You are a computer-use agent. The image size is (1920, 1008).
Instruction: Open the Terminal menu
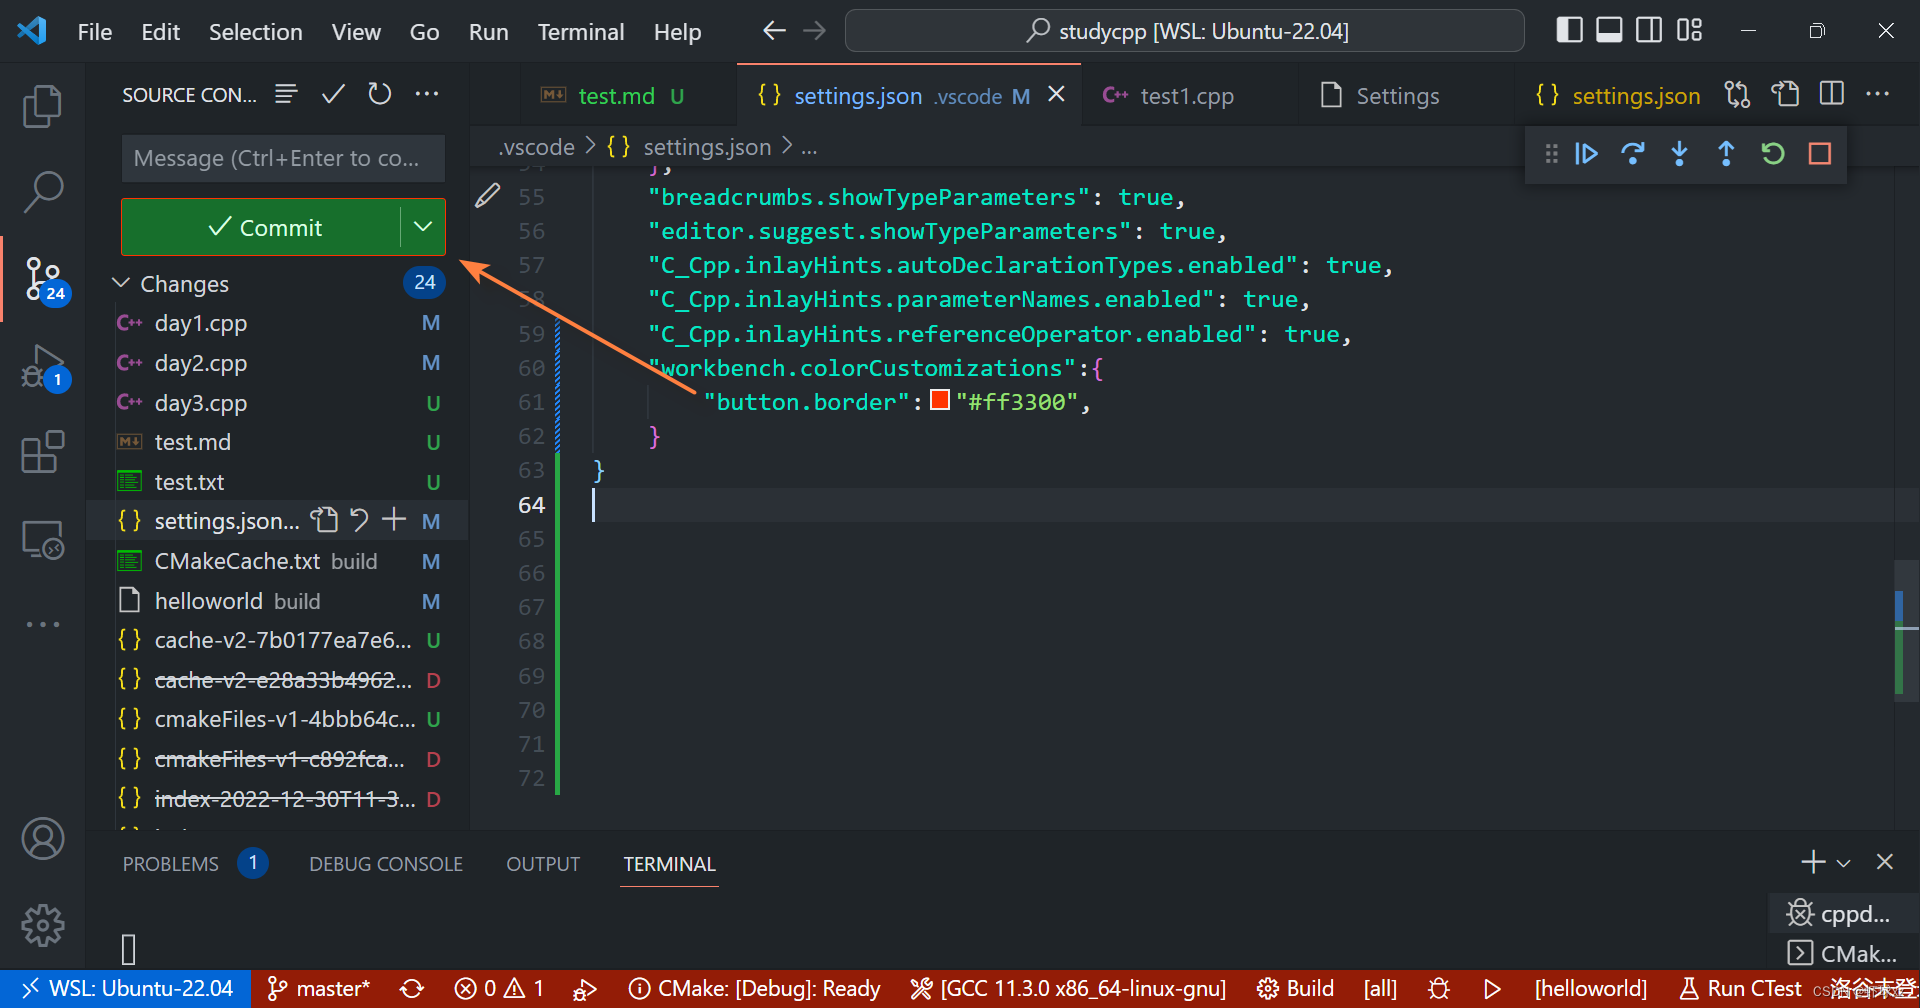pyautogui.click(x=581, y=32)
